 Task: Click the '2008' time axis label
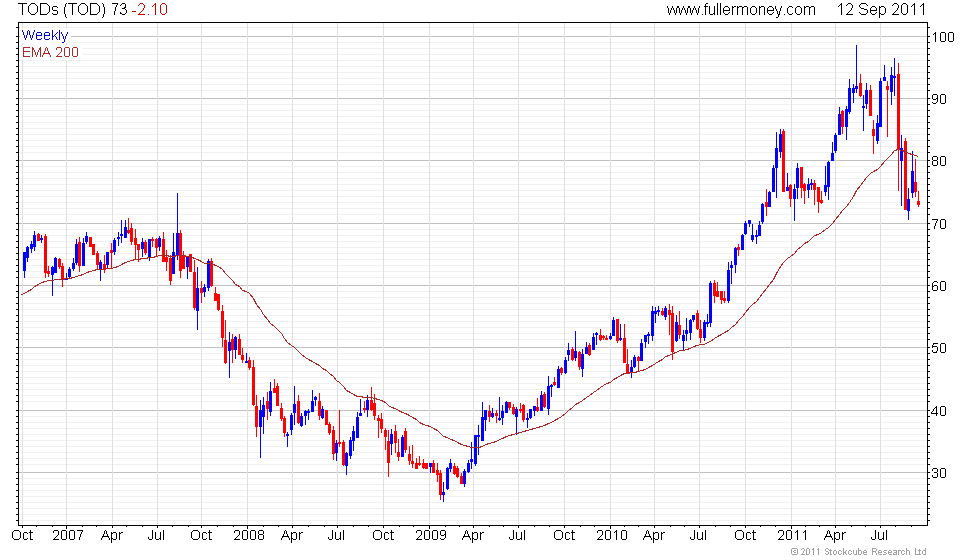click(249, 536)
